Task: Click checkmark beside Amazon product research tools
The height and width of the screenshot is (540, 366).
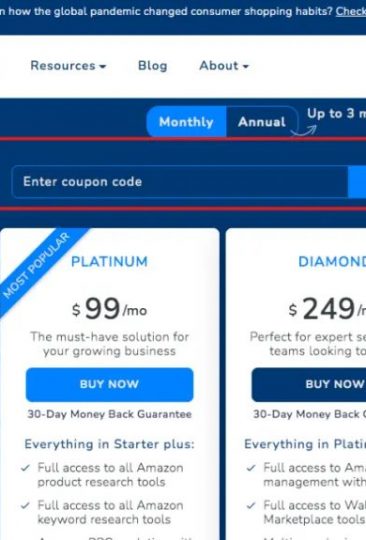Action: click(25, 468)
